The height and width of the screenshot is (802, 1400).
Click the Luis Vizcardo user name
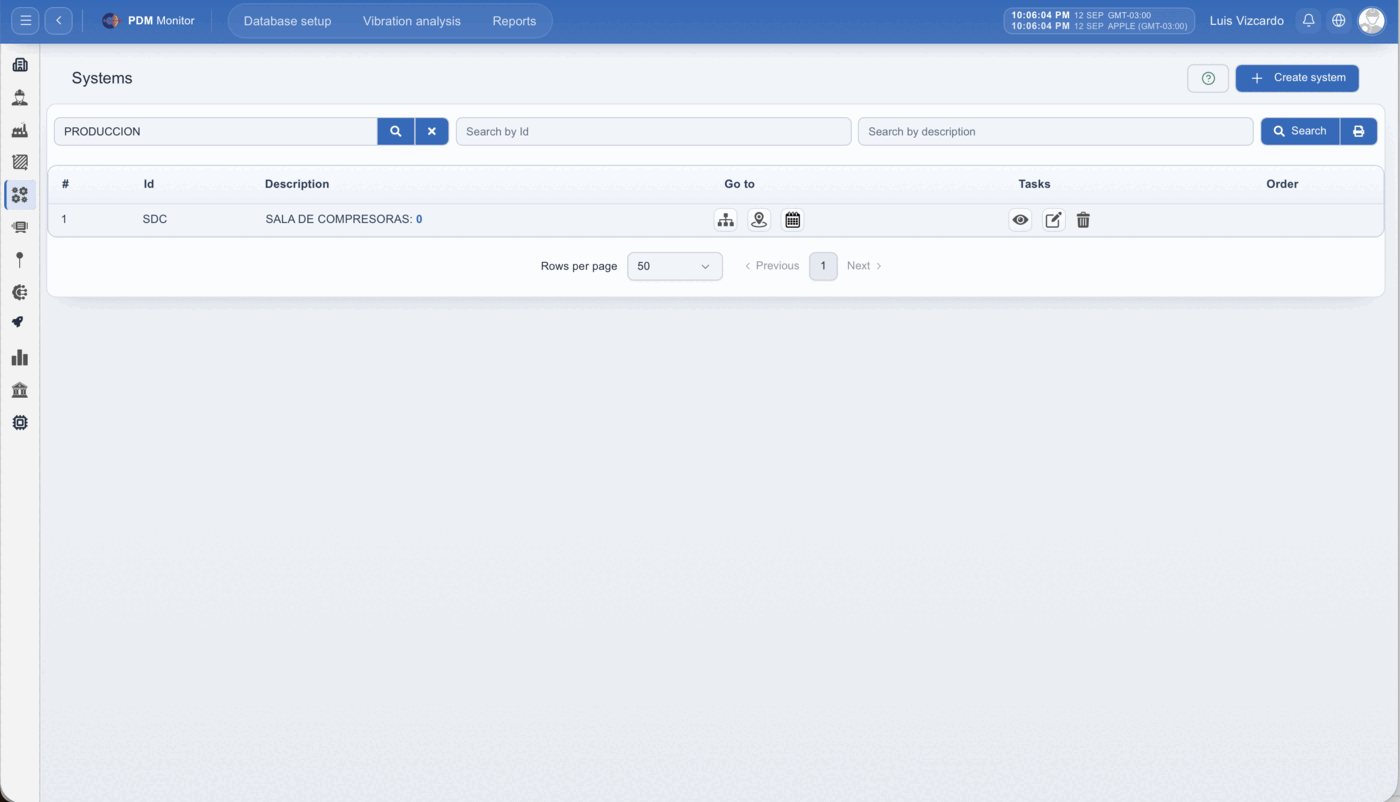1247,21
